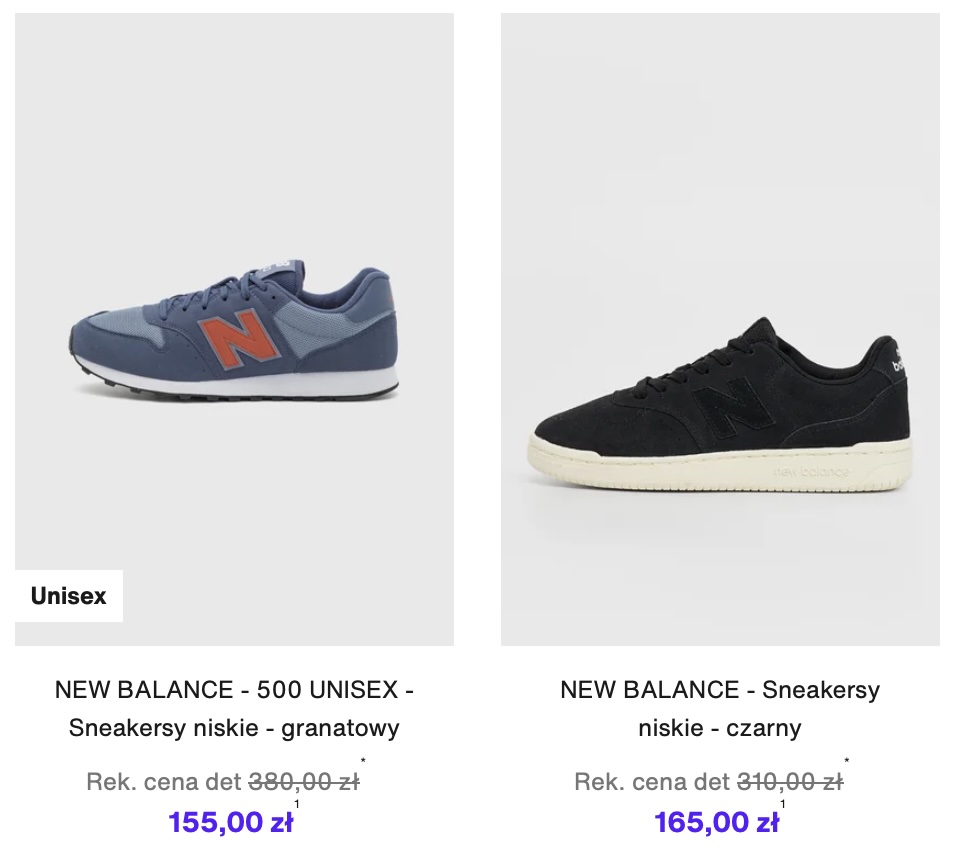Click the Unisex badge on the navy sneaker
Image resolution: width=954 pixels, height=864 pixels.
click(x=68, y=596)
